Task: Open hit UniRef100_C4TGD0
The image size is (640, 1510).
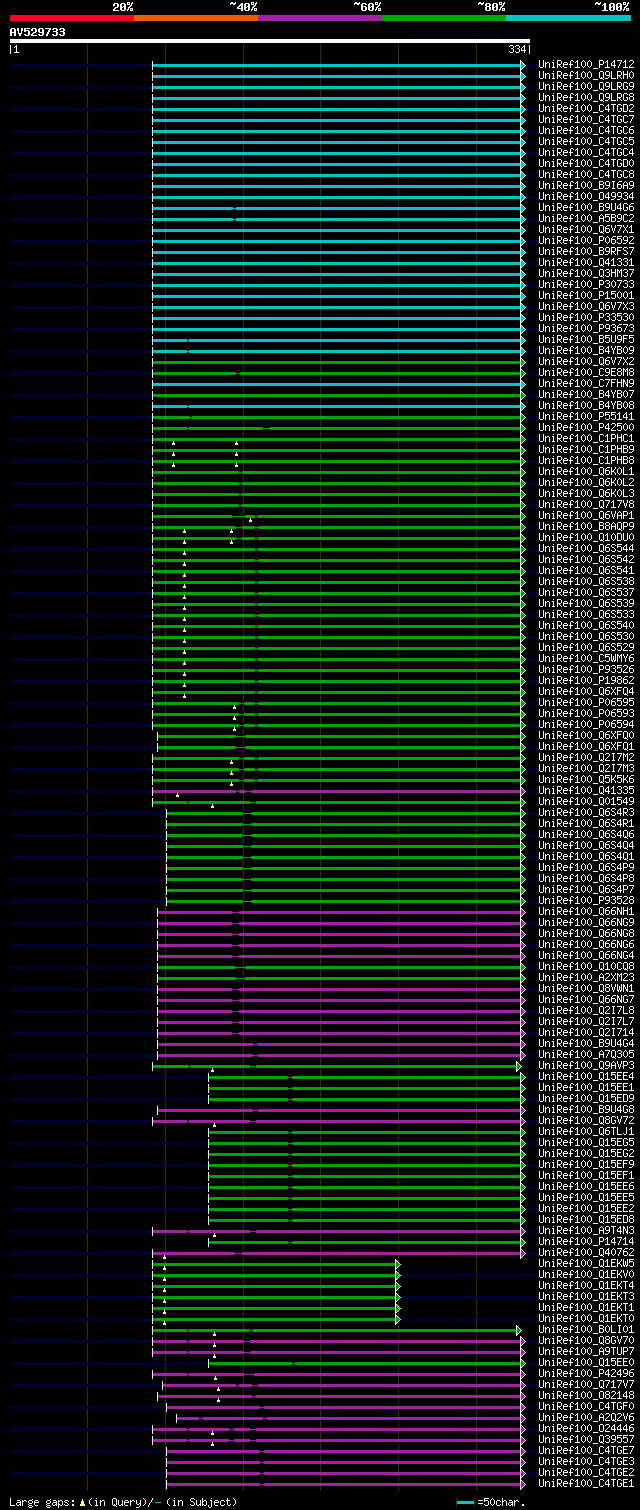Action: click(586, 163)
